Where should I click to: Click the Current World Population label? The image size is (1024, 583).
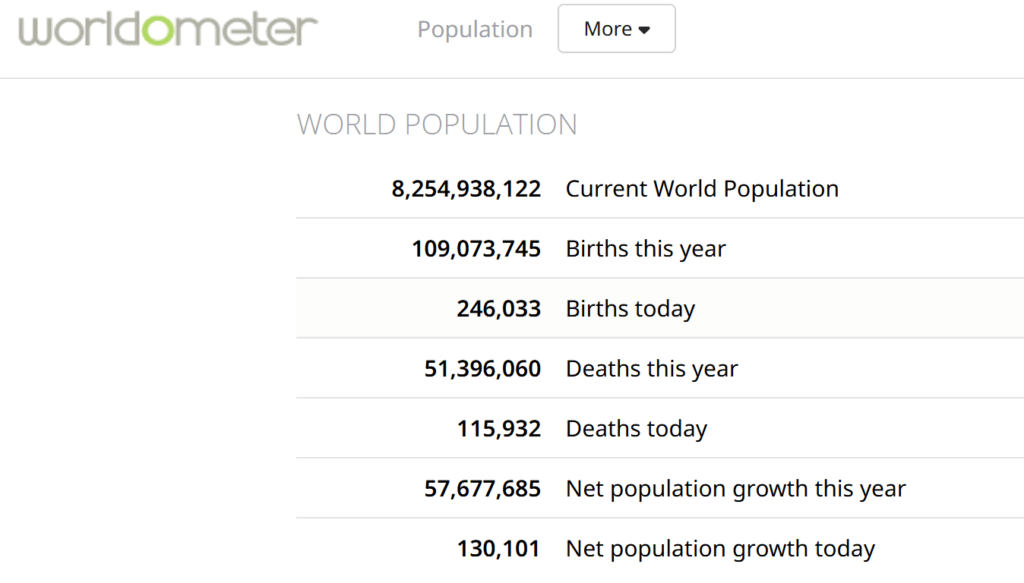pyautogui.click(x=702, y=188)
